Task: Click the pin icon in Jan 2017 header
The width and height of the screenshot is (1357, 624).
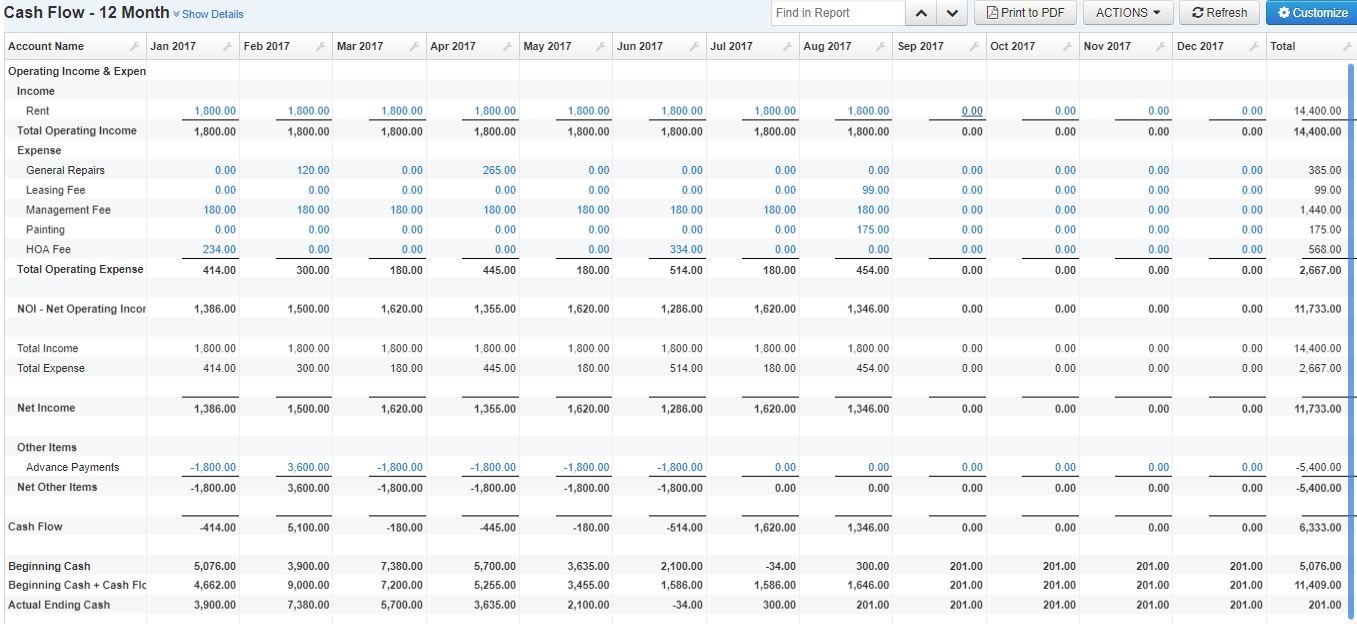Action: (x=227, y=47)
